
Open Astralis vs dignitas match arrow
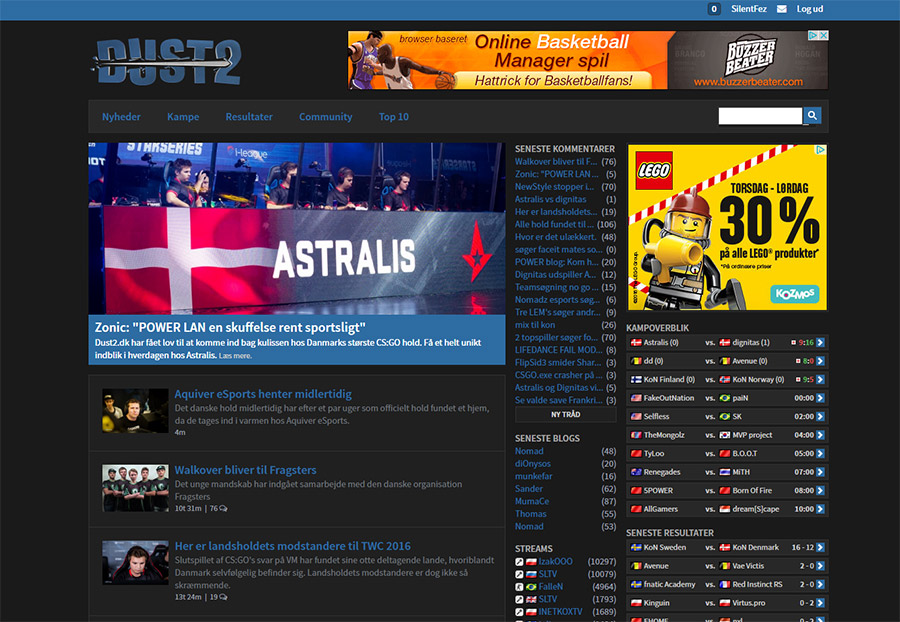click(x=820, y=343)
